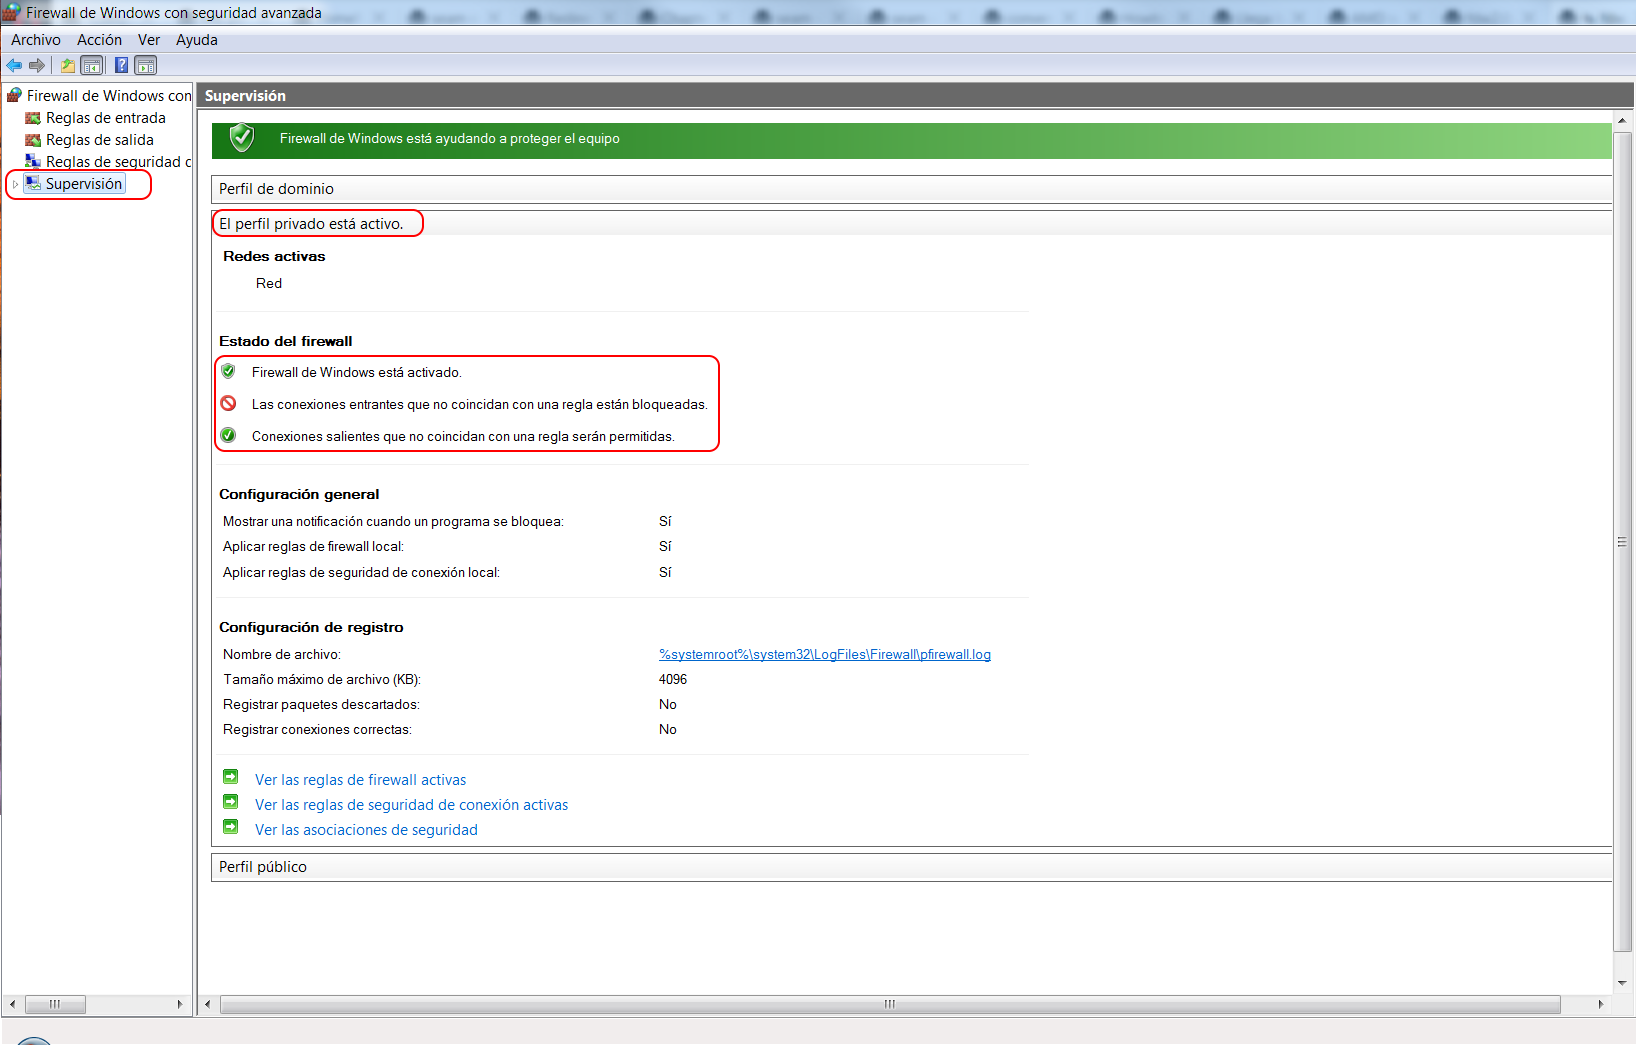
Task: Click the firewall globe icon at tree root
Action: [x=14, y=95]
